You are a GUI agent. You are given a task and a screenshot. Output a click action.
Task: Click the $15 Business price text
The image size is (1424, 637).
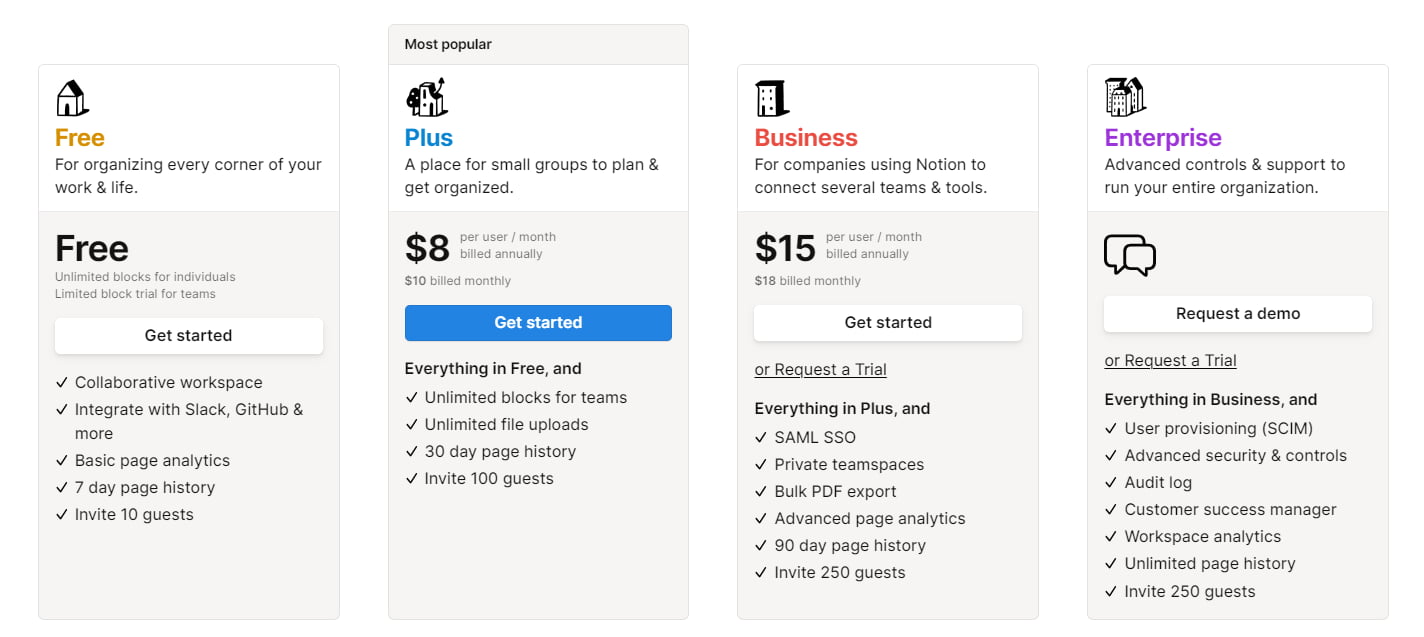[x=785, y=248]
